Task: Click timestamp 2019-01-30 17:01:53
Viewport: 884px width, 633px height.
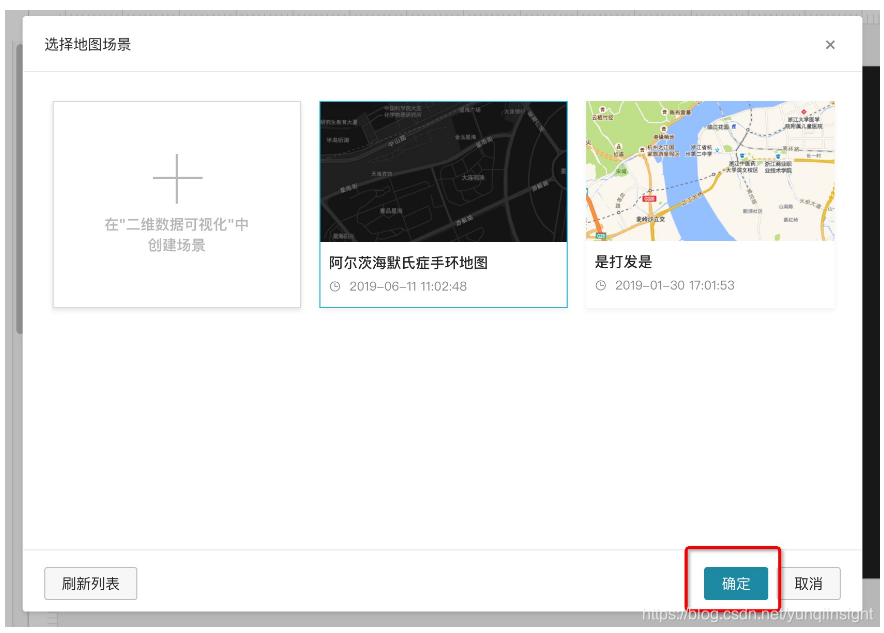Action: [674, 285]
